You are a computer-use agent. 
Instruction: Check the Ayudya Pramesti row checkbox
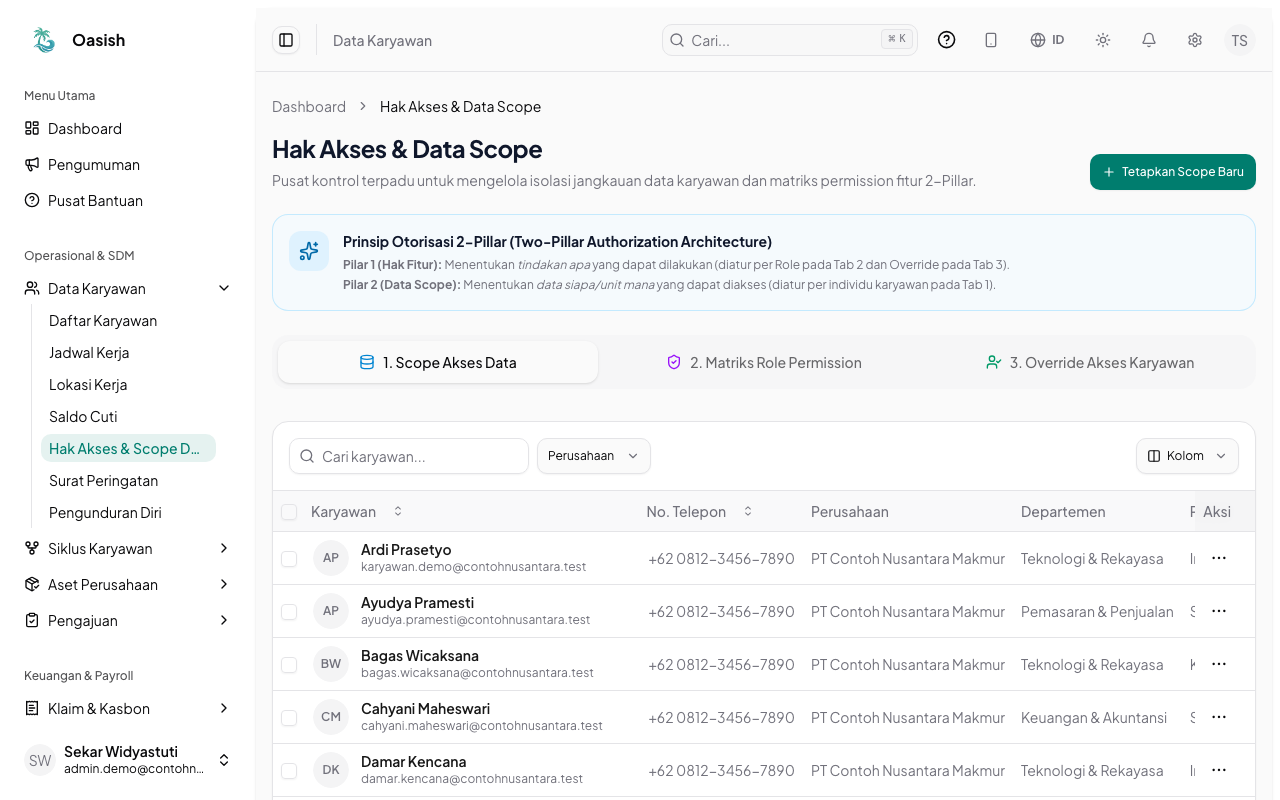coord(289,612)
